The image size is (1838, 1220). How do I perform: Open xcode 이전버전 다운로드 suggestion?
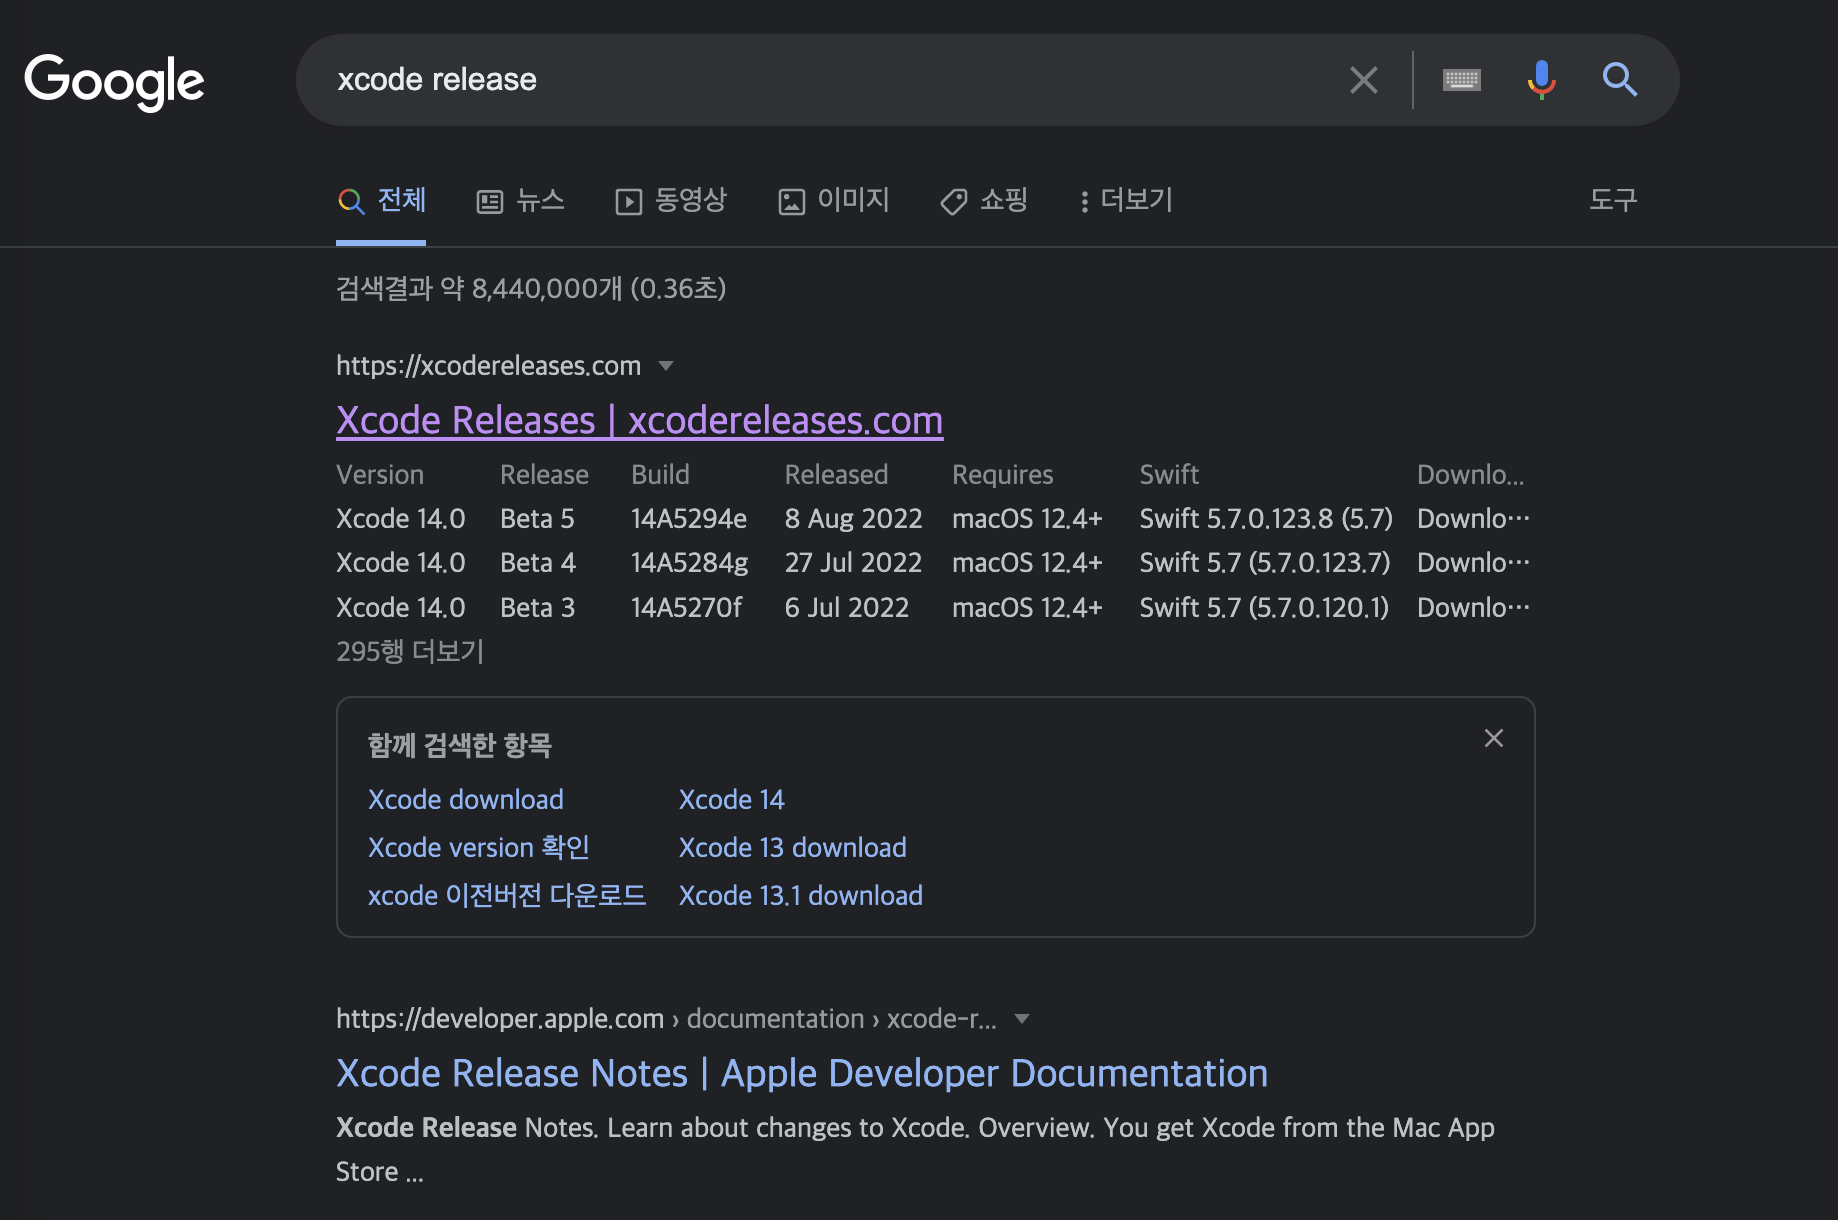point(507,896)
